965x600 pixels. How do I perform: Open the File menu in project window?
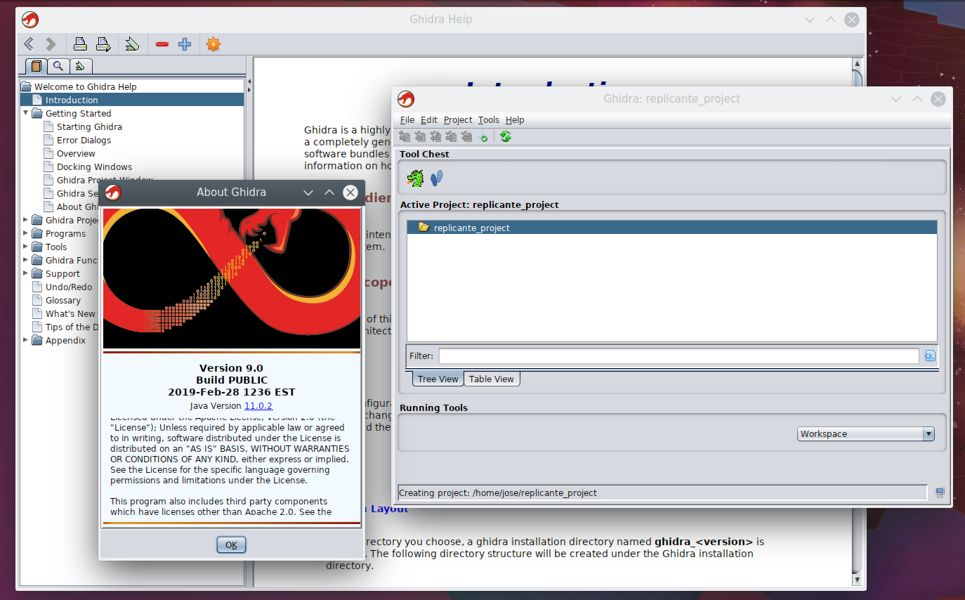click(407, 120)
